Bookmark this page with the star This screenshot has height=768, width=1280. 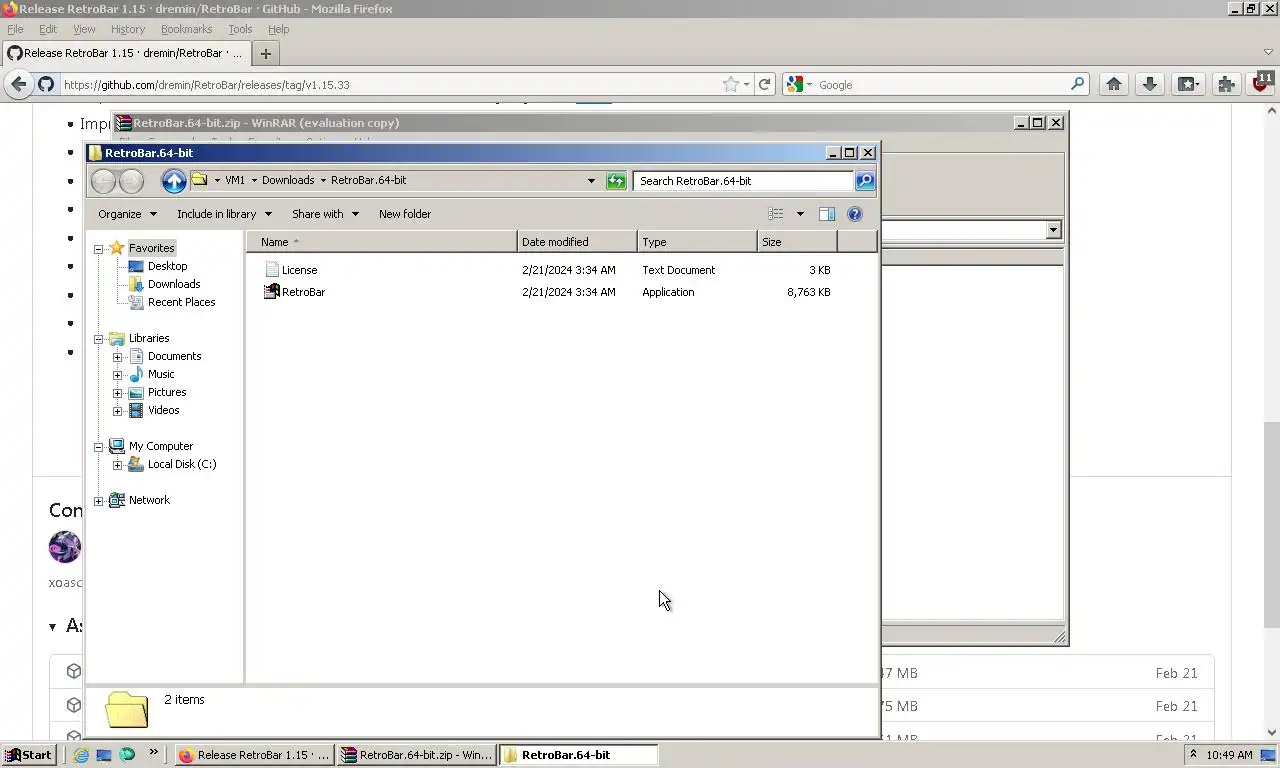731,85
